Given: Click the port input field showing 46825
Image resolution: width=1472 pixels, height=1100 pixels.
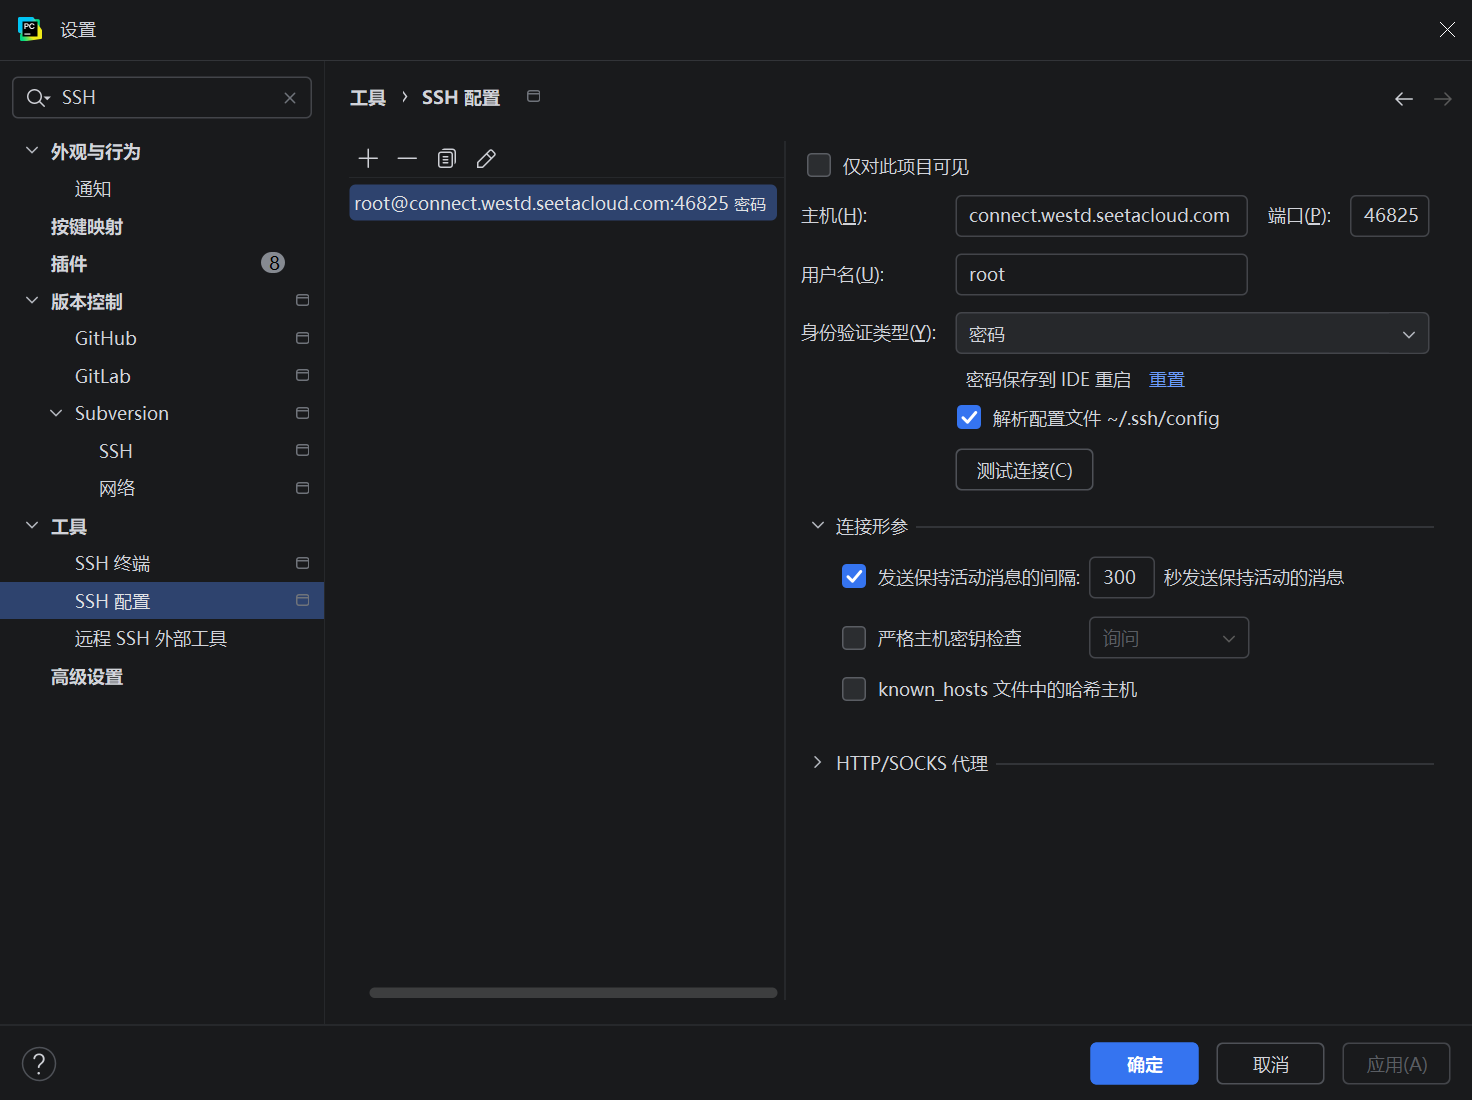Looking at the screenshot, I should tap(1389, 215).
